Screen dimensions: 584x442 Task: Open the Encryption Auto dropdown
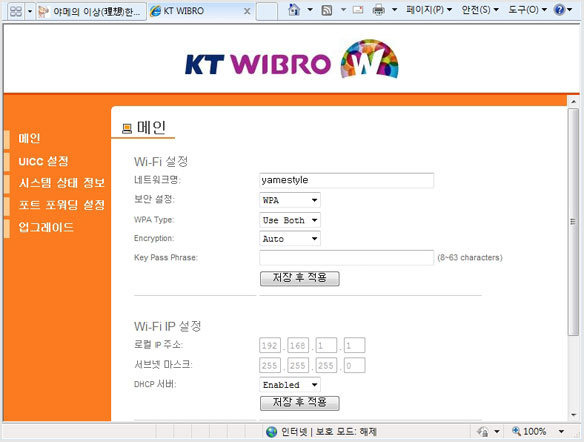(289, 239)
